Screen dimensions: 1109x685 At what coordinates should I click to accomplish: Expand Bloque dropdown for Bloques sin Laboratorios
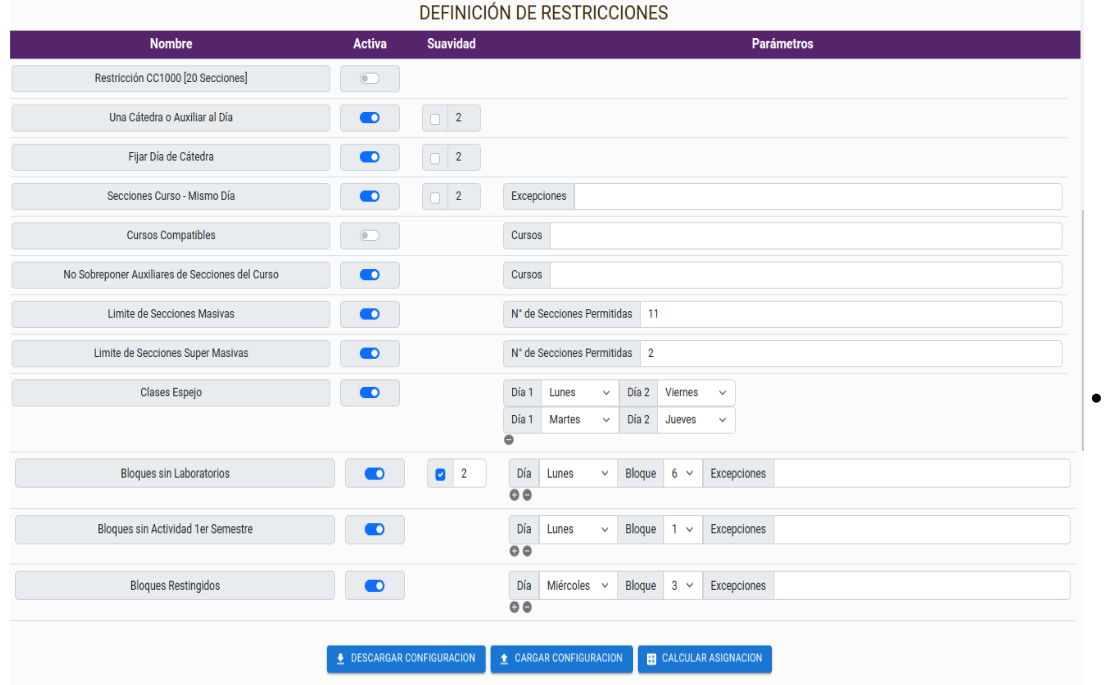pyautogui.click(x=682, y=474)
